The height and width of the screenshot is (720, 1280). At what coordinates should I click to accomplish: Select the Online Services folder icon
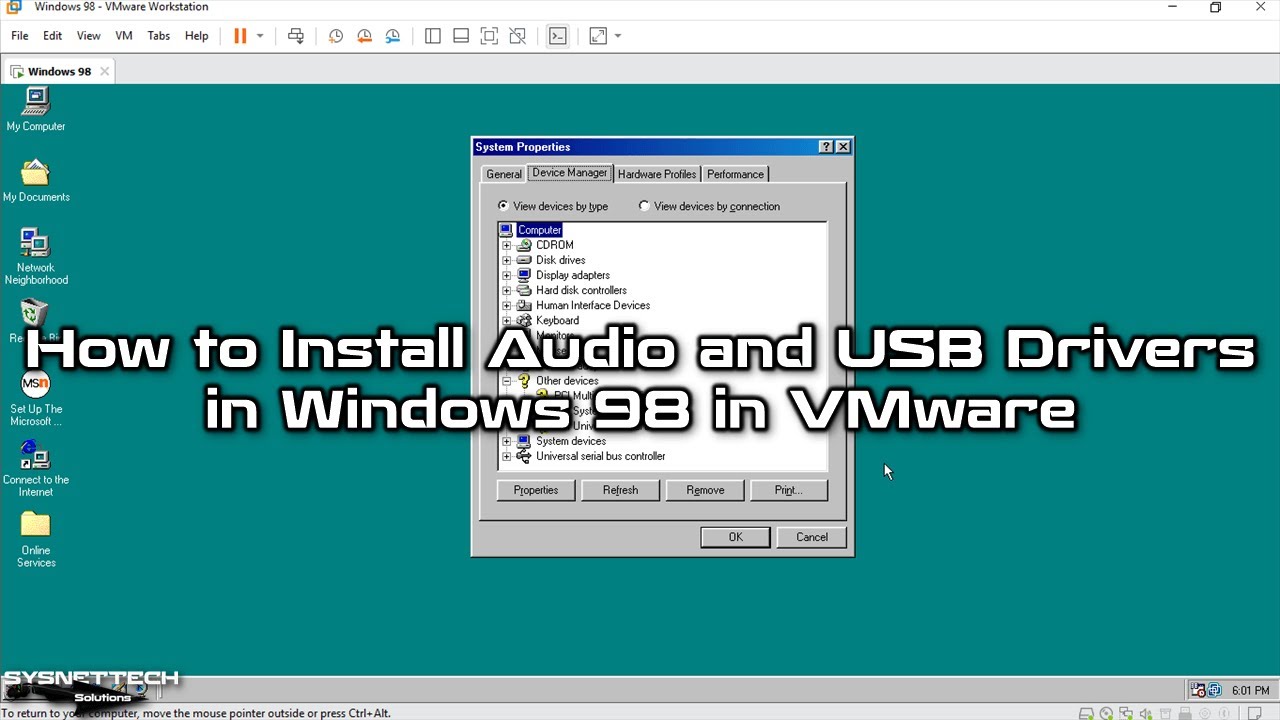tap(36, 540)
